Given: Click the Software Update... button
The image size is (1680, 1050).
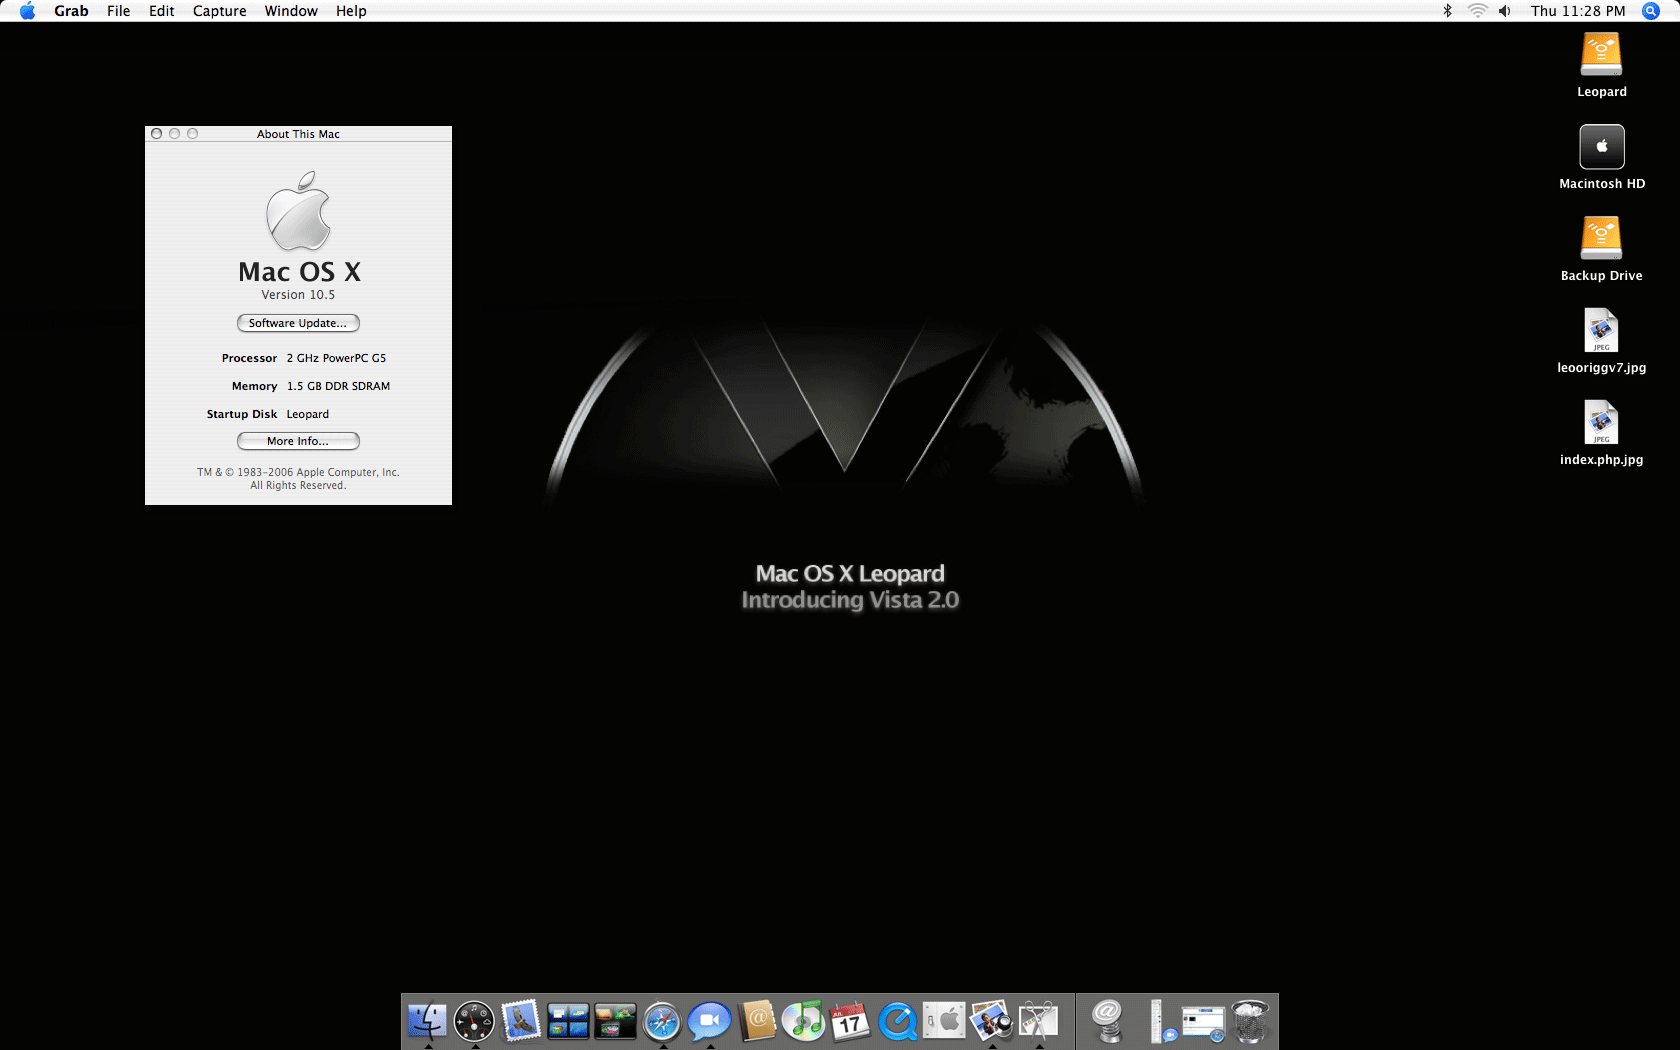Looking at the screenshot, I should [x=298, y=323].
